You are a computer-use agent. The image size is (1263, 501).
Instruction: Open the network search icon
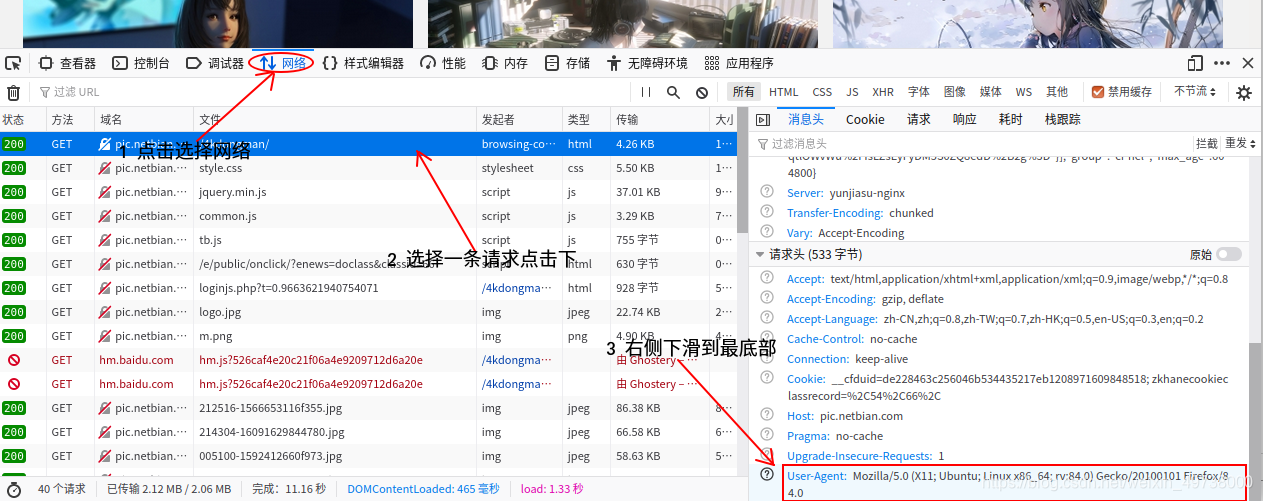674,92
